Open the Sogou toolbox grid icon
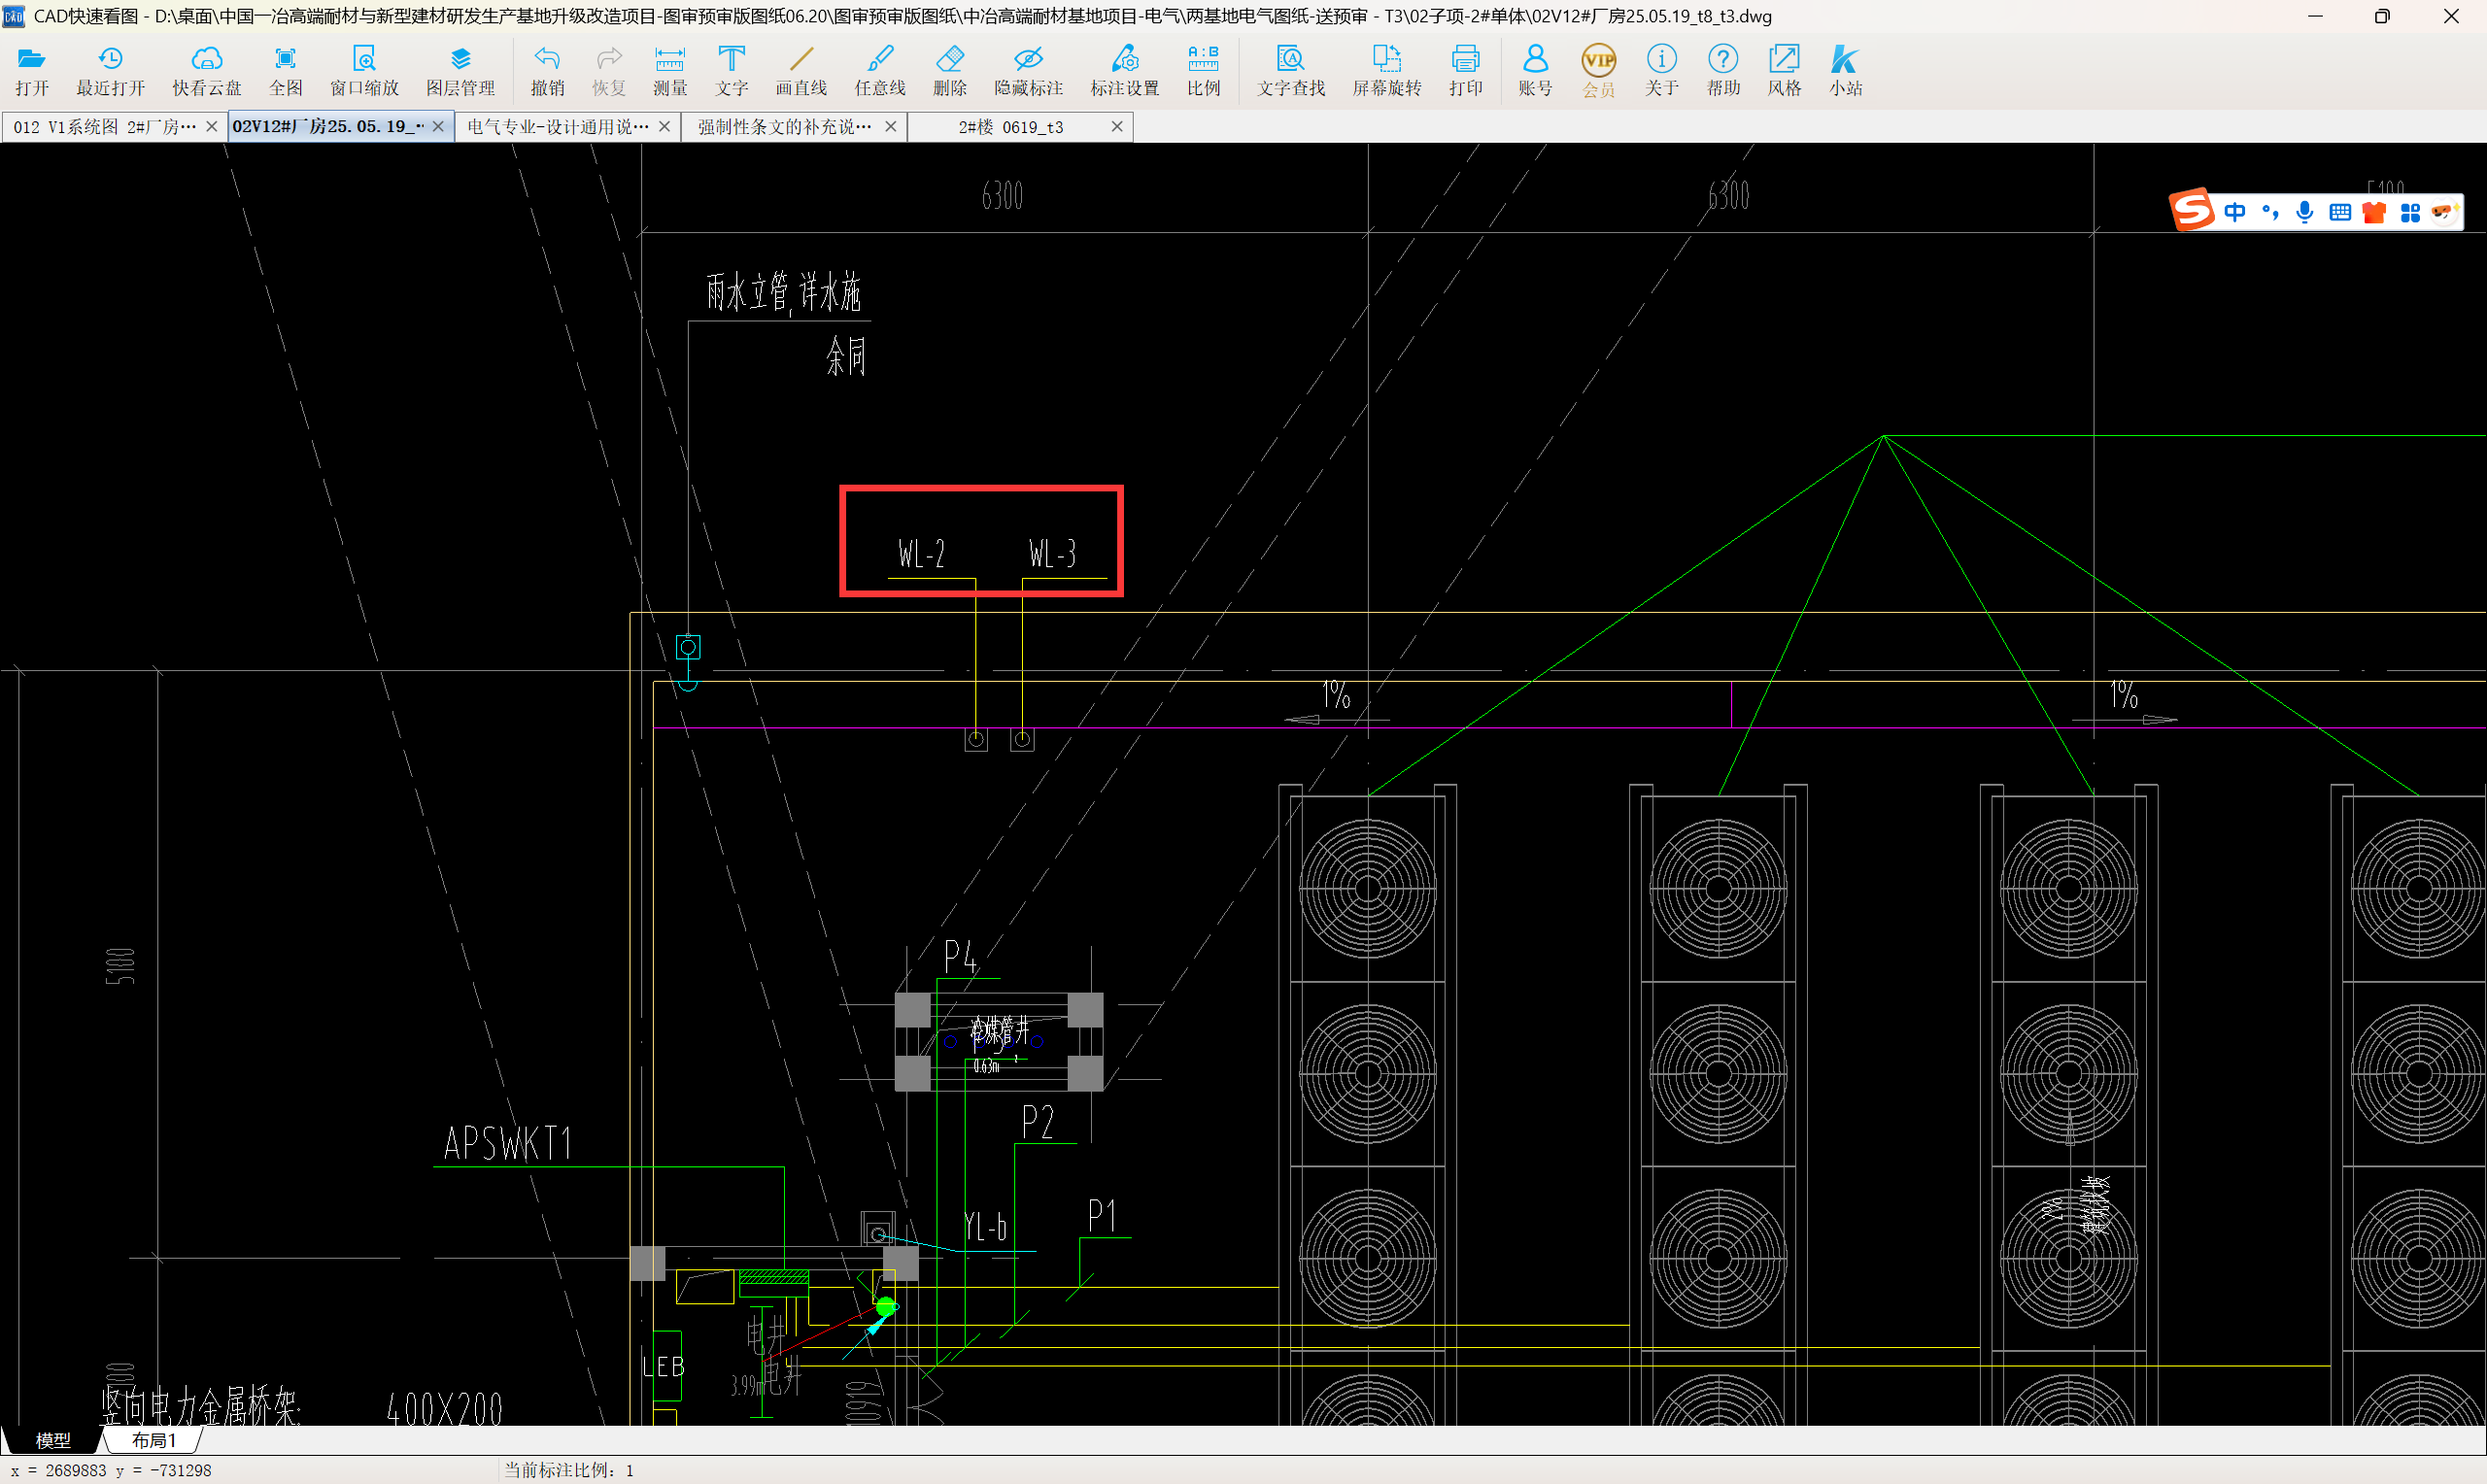 click(2410, 212)
